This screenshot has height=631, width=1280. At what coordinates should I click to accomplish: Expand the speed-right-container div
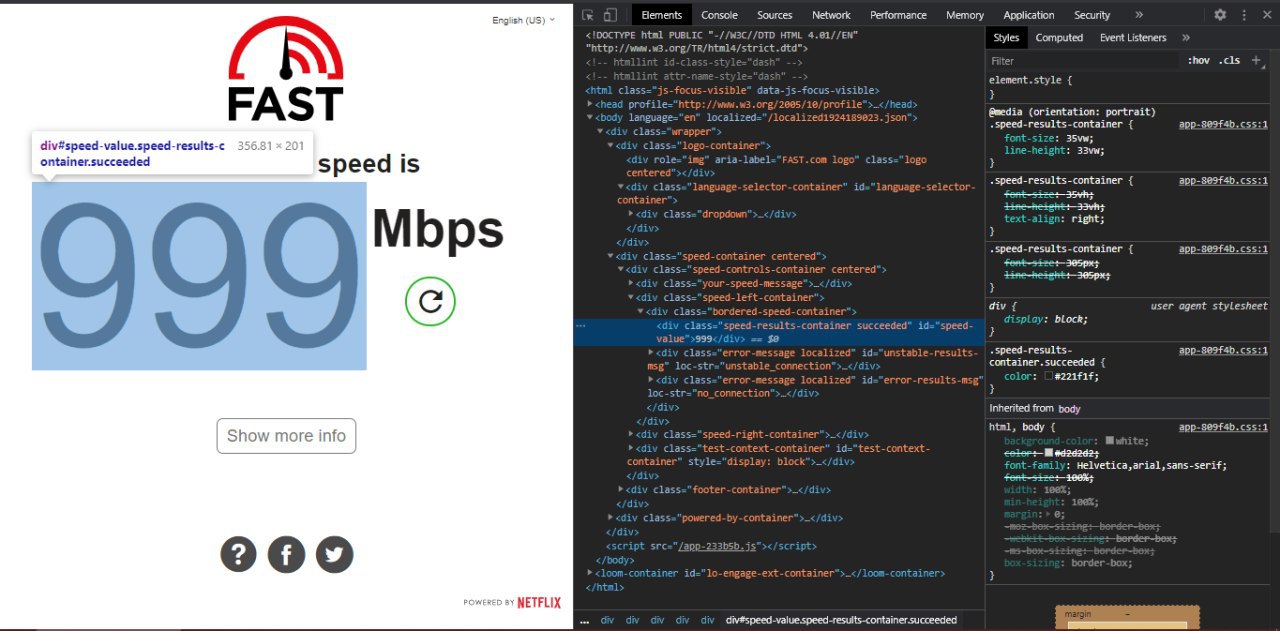(x=630, y=434)
